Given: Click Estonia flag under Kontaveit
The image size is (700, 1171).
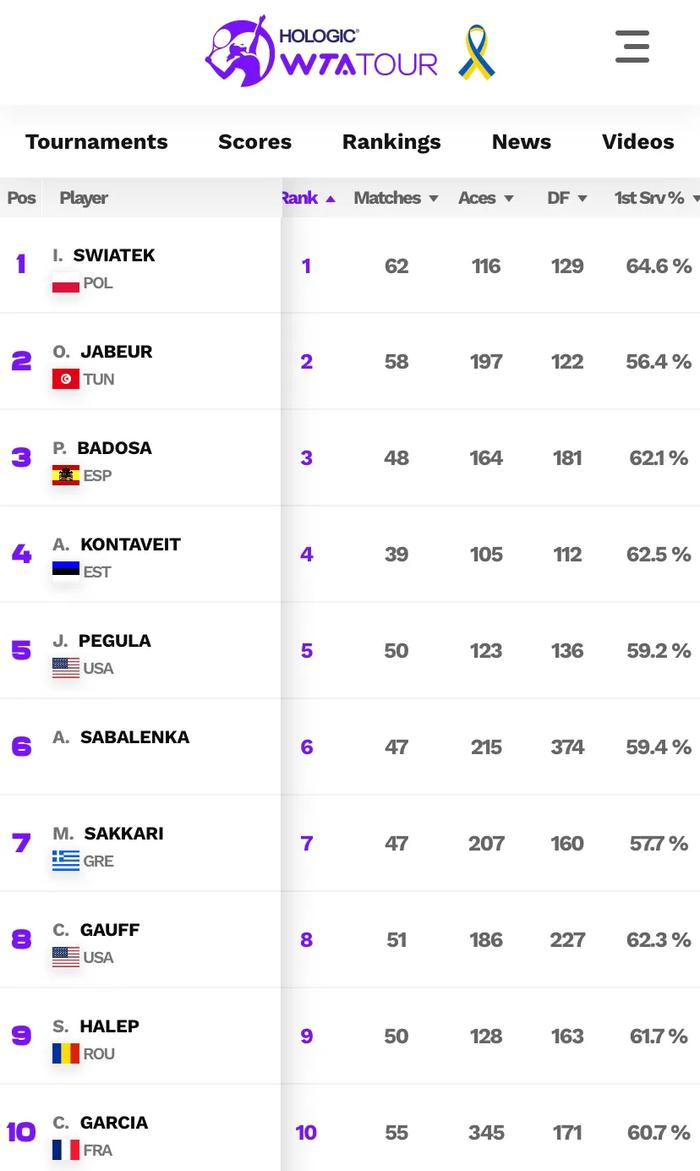Looking at the screenshot, I should (66, 571).
